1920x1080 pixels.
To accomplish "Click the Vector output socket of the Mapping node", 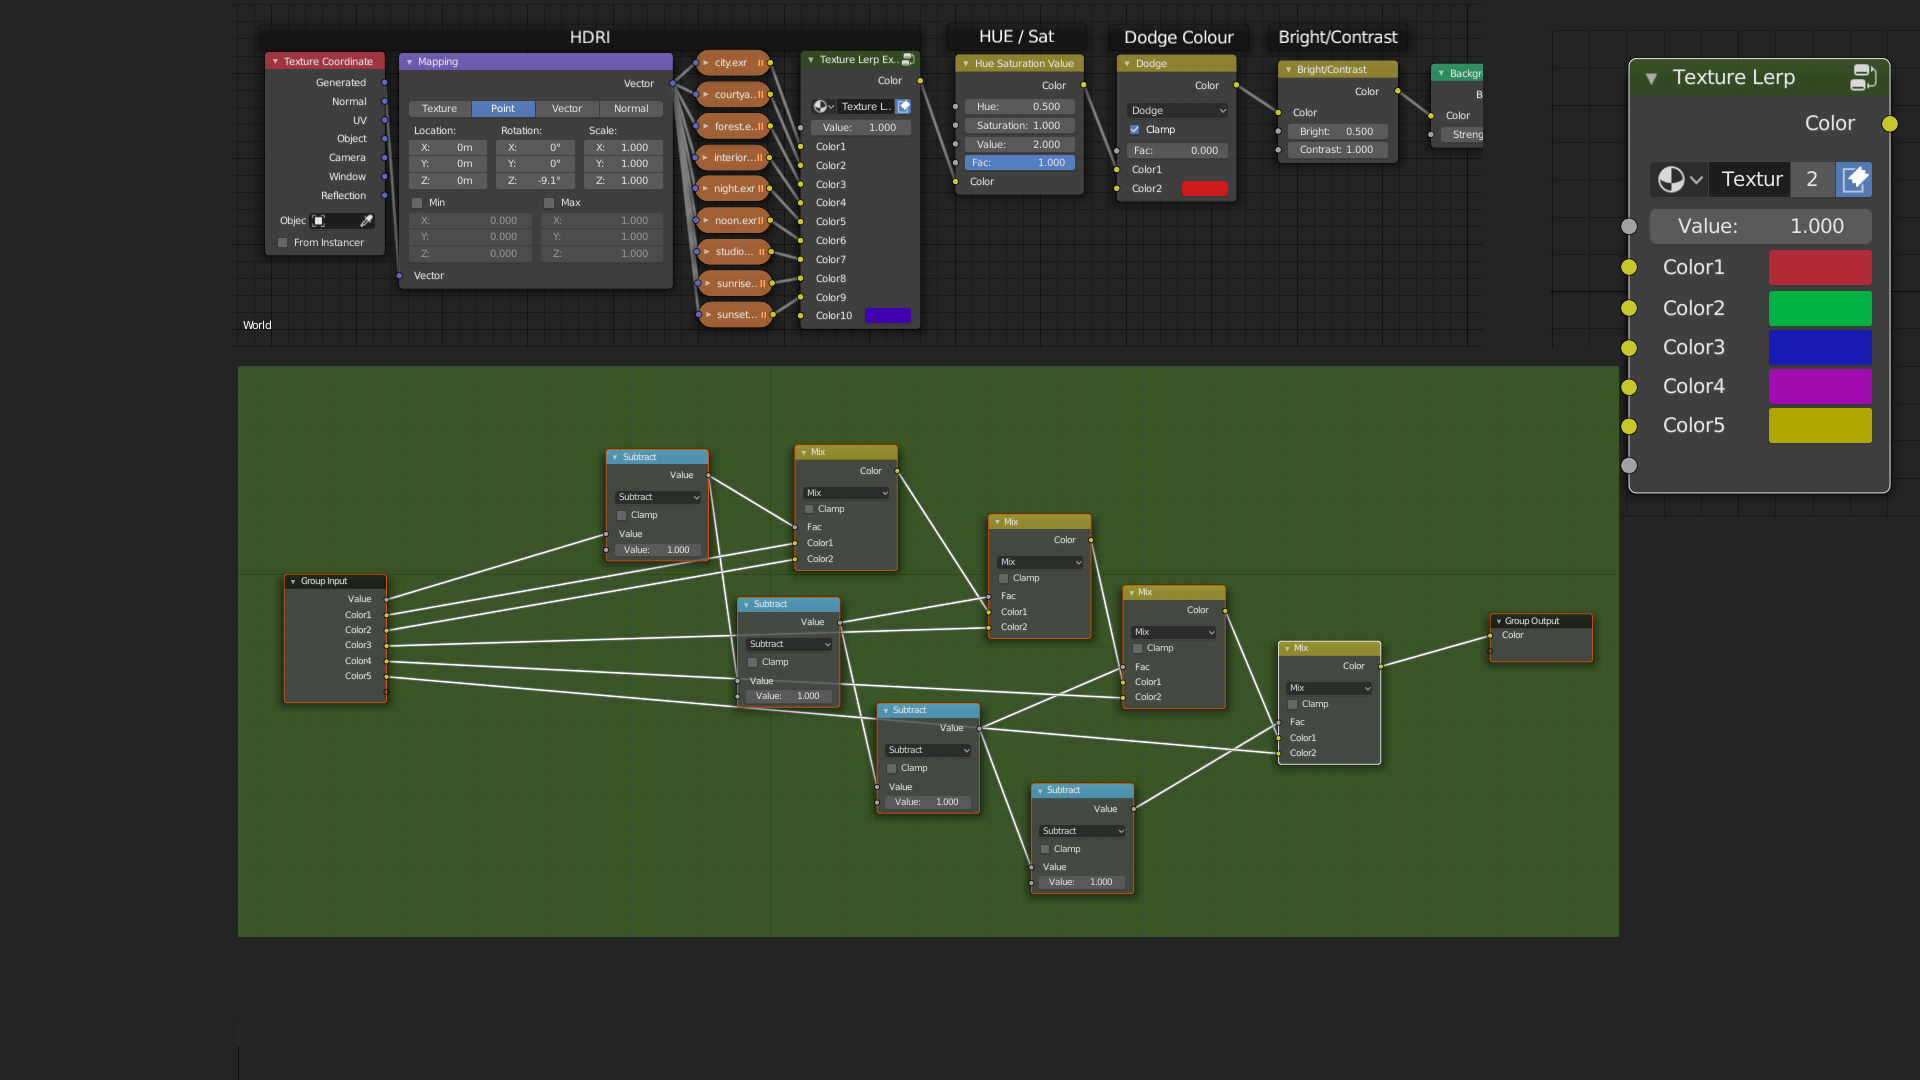I will pyautogui.click(x=673, y=84).
